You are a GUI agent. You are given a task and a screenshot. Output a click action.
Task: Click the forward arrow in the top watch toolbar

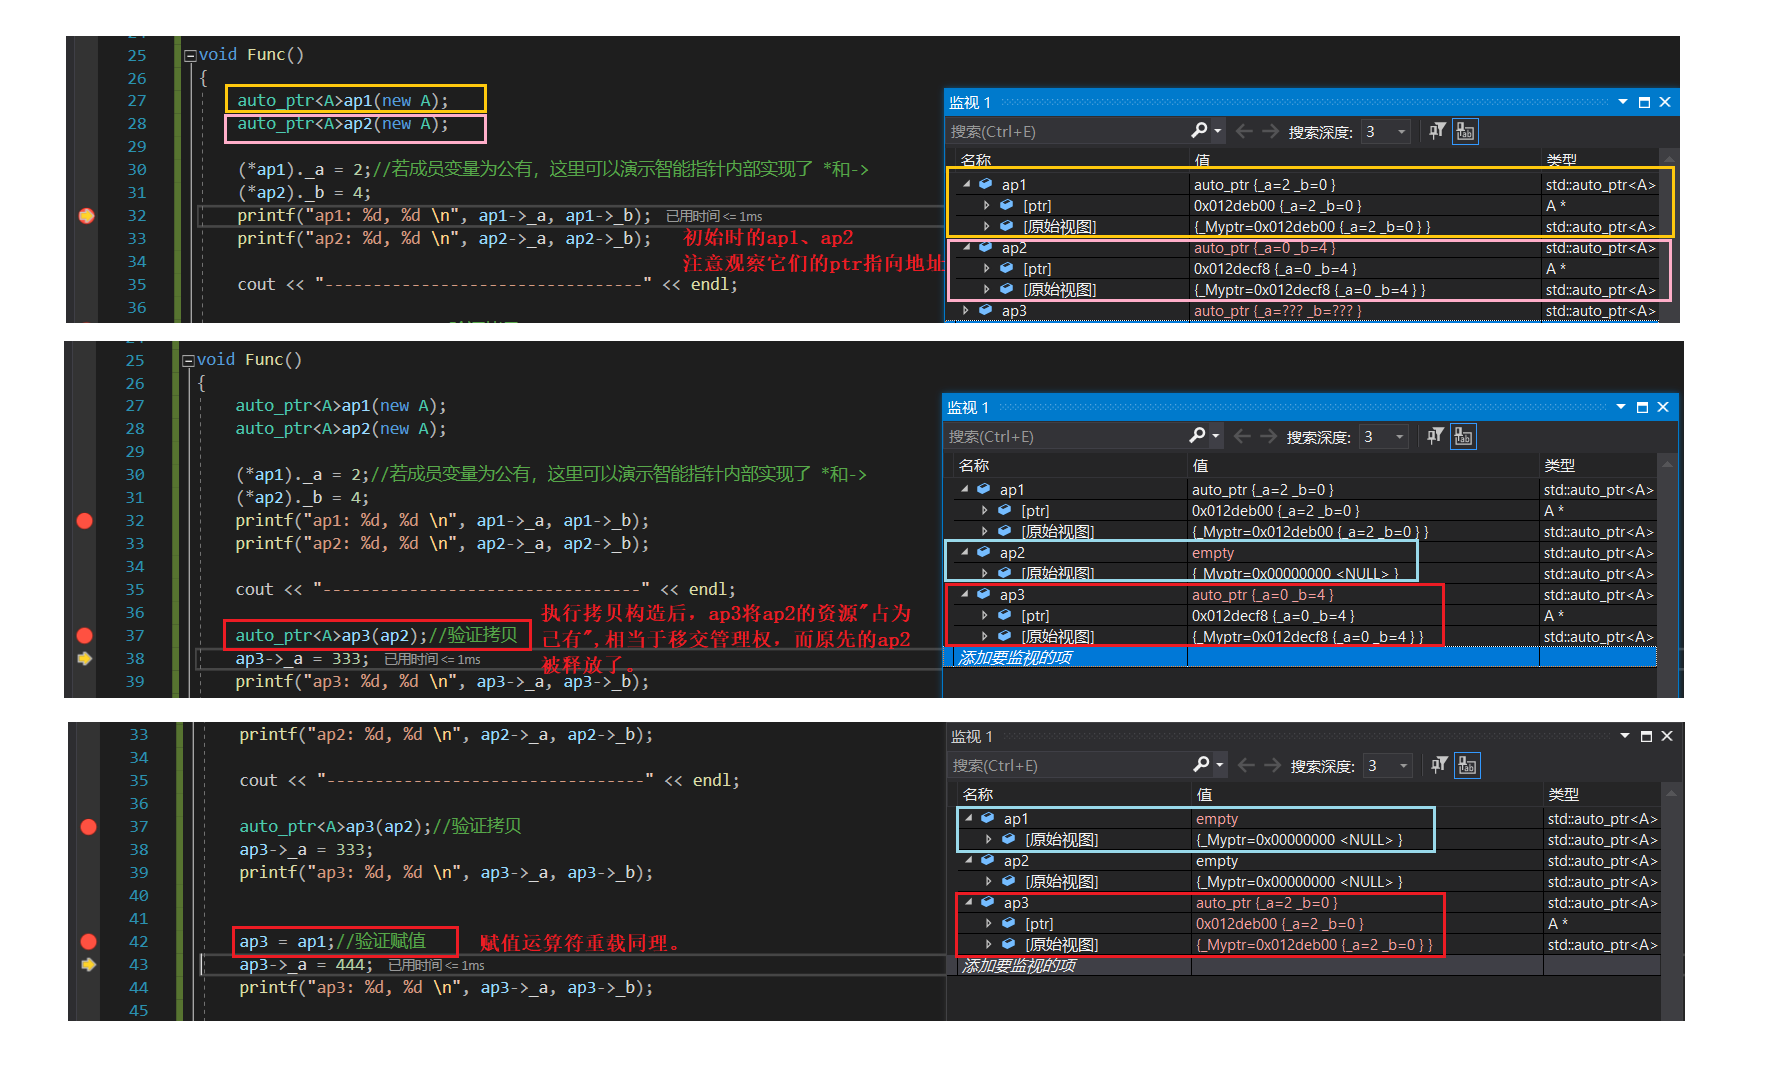tap(1270, 131)
